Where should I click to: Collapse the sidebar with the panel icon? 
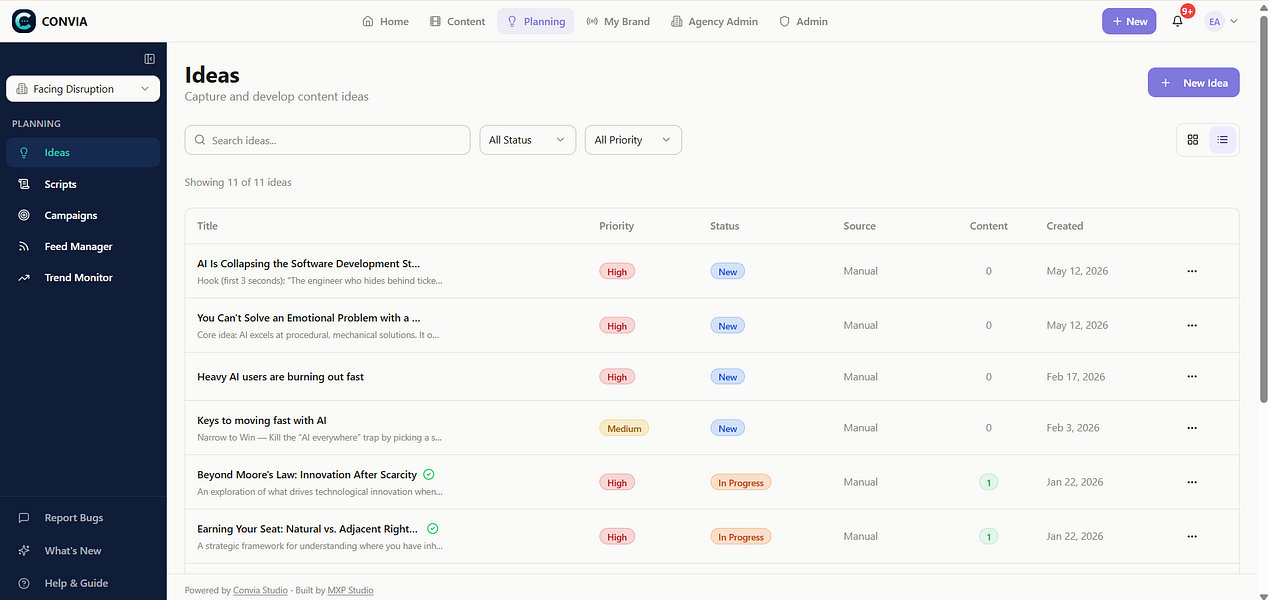click(x=150, y=59)
